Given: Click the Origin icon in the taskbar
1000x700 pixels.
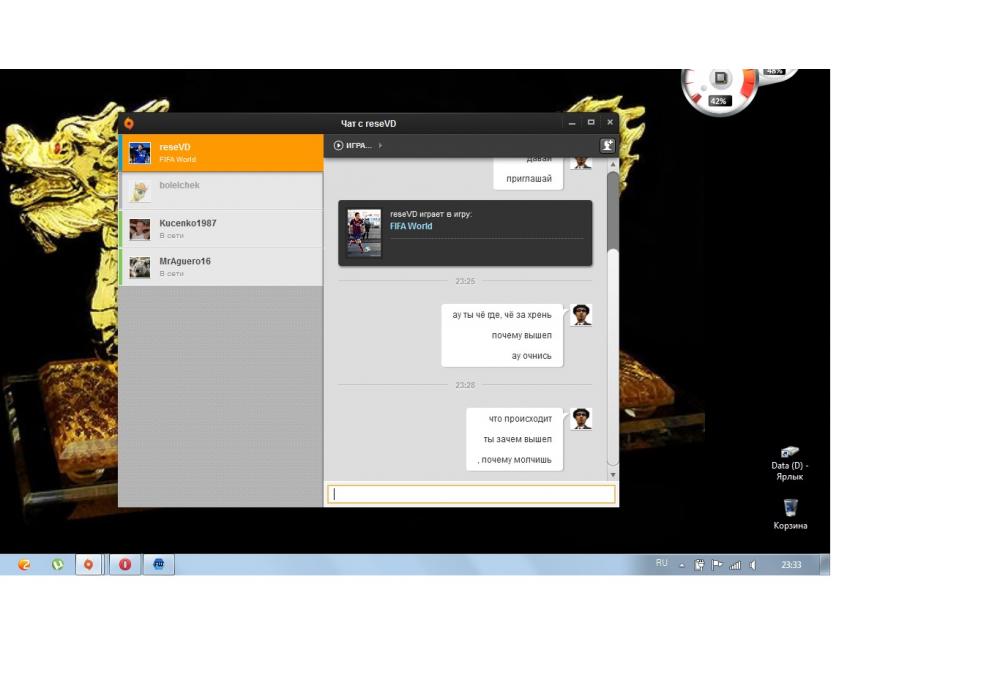Looking at the screenshot, I should pos(89,565).
